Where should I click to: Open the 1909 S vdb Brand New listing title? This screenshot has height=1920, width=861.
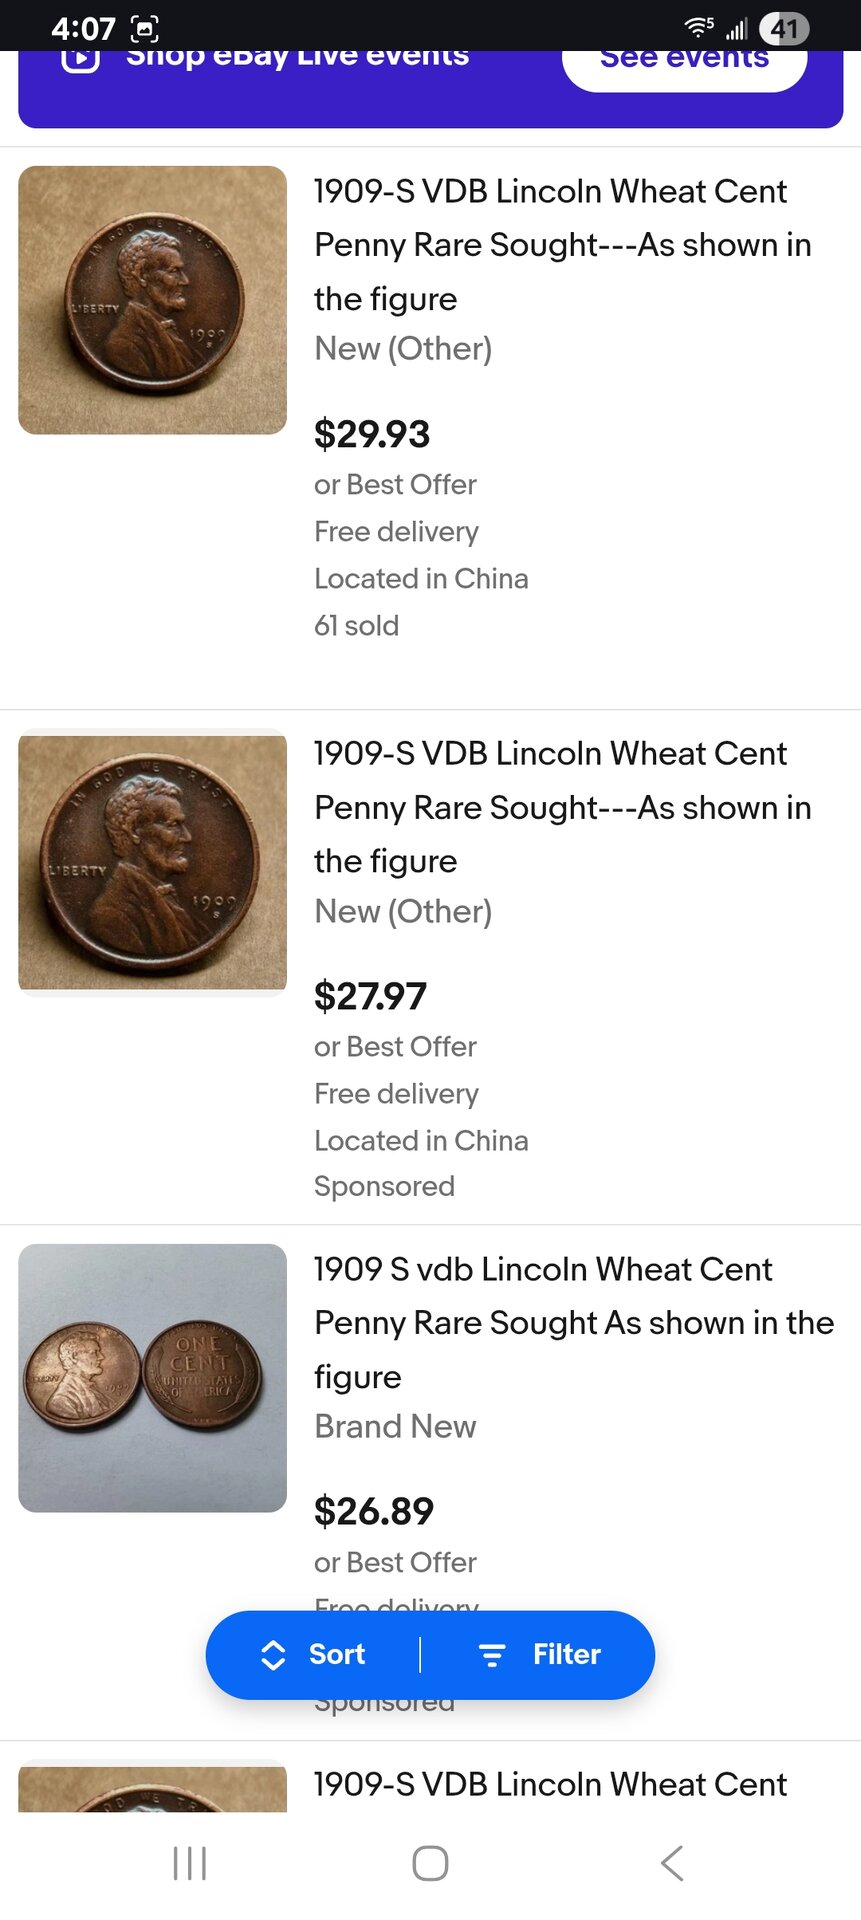[573, 1322]
